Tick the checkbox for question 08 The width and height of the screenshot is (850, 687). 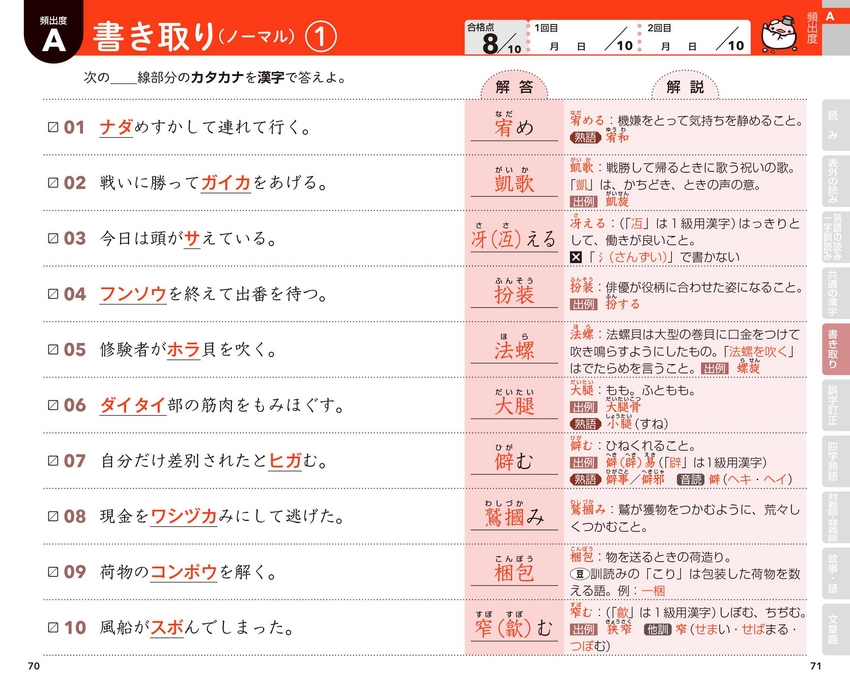click(x=53, y=516)
